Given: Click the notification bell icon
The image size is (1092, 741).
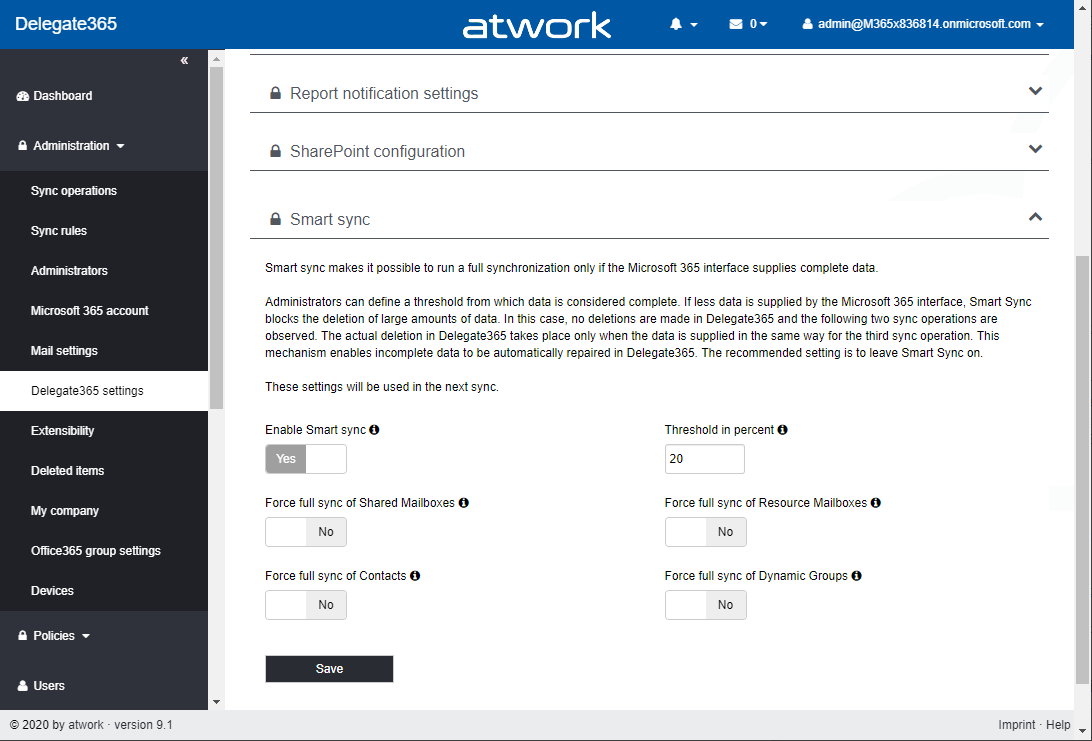Looking at the screenshot, I should [x=676, y=24].
